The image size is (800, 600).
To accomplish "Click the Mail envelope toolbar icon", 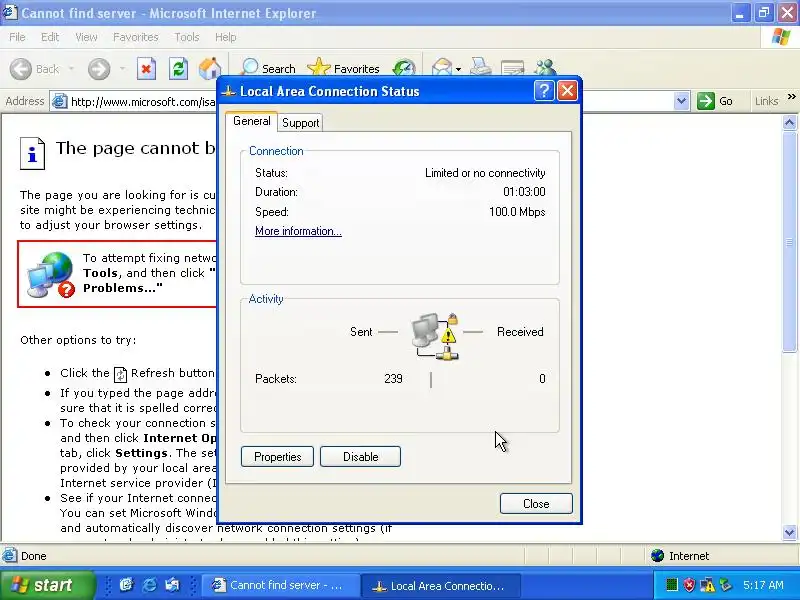I will point(441,68).
